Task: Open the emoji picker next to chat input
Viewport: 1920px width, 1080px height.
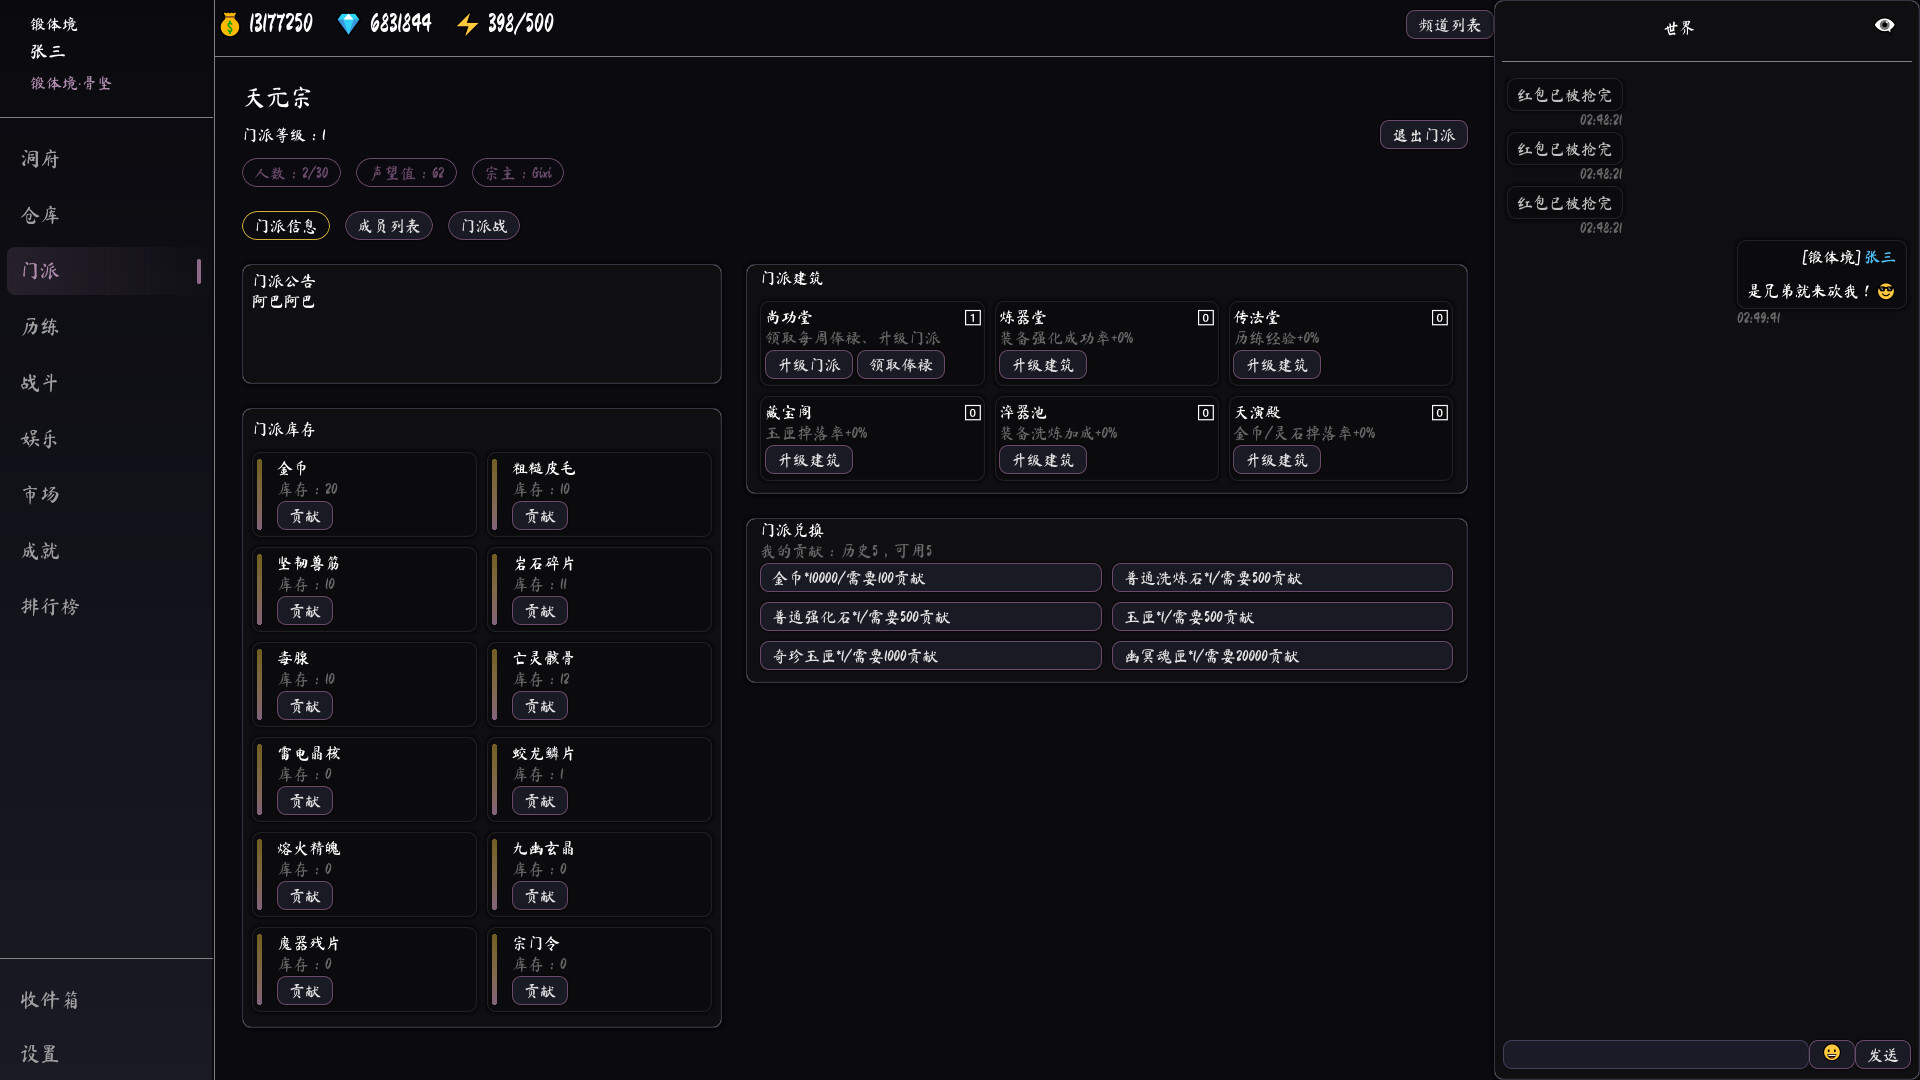Action: (1831, 1051)
